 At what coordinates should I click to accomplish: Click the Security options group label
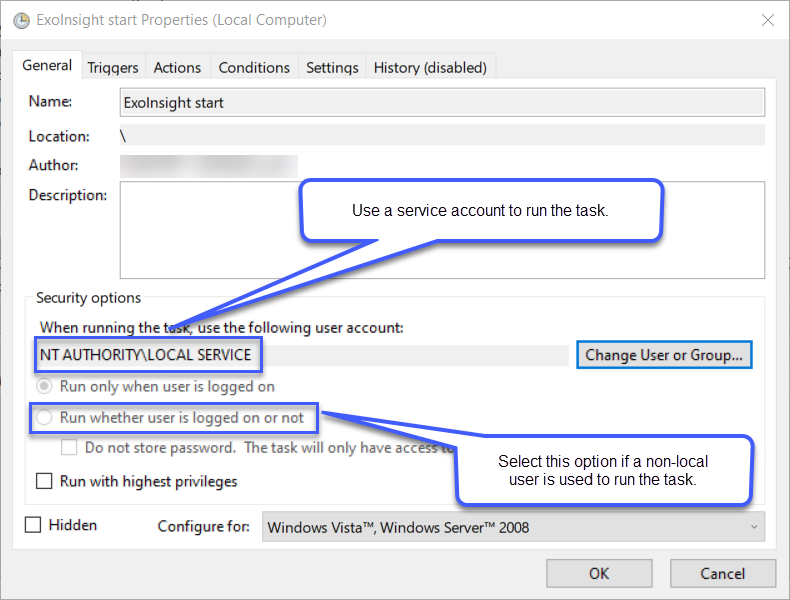[89, 298]
